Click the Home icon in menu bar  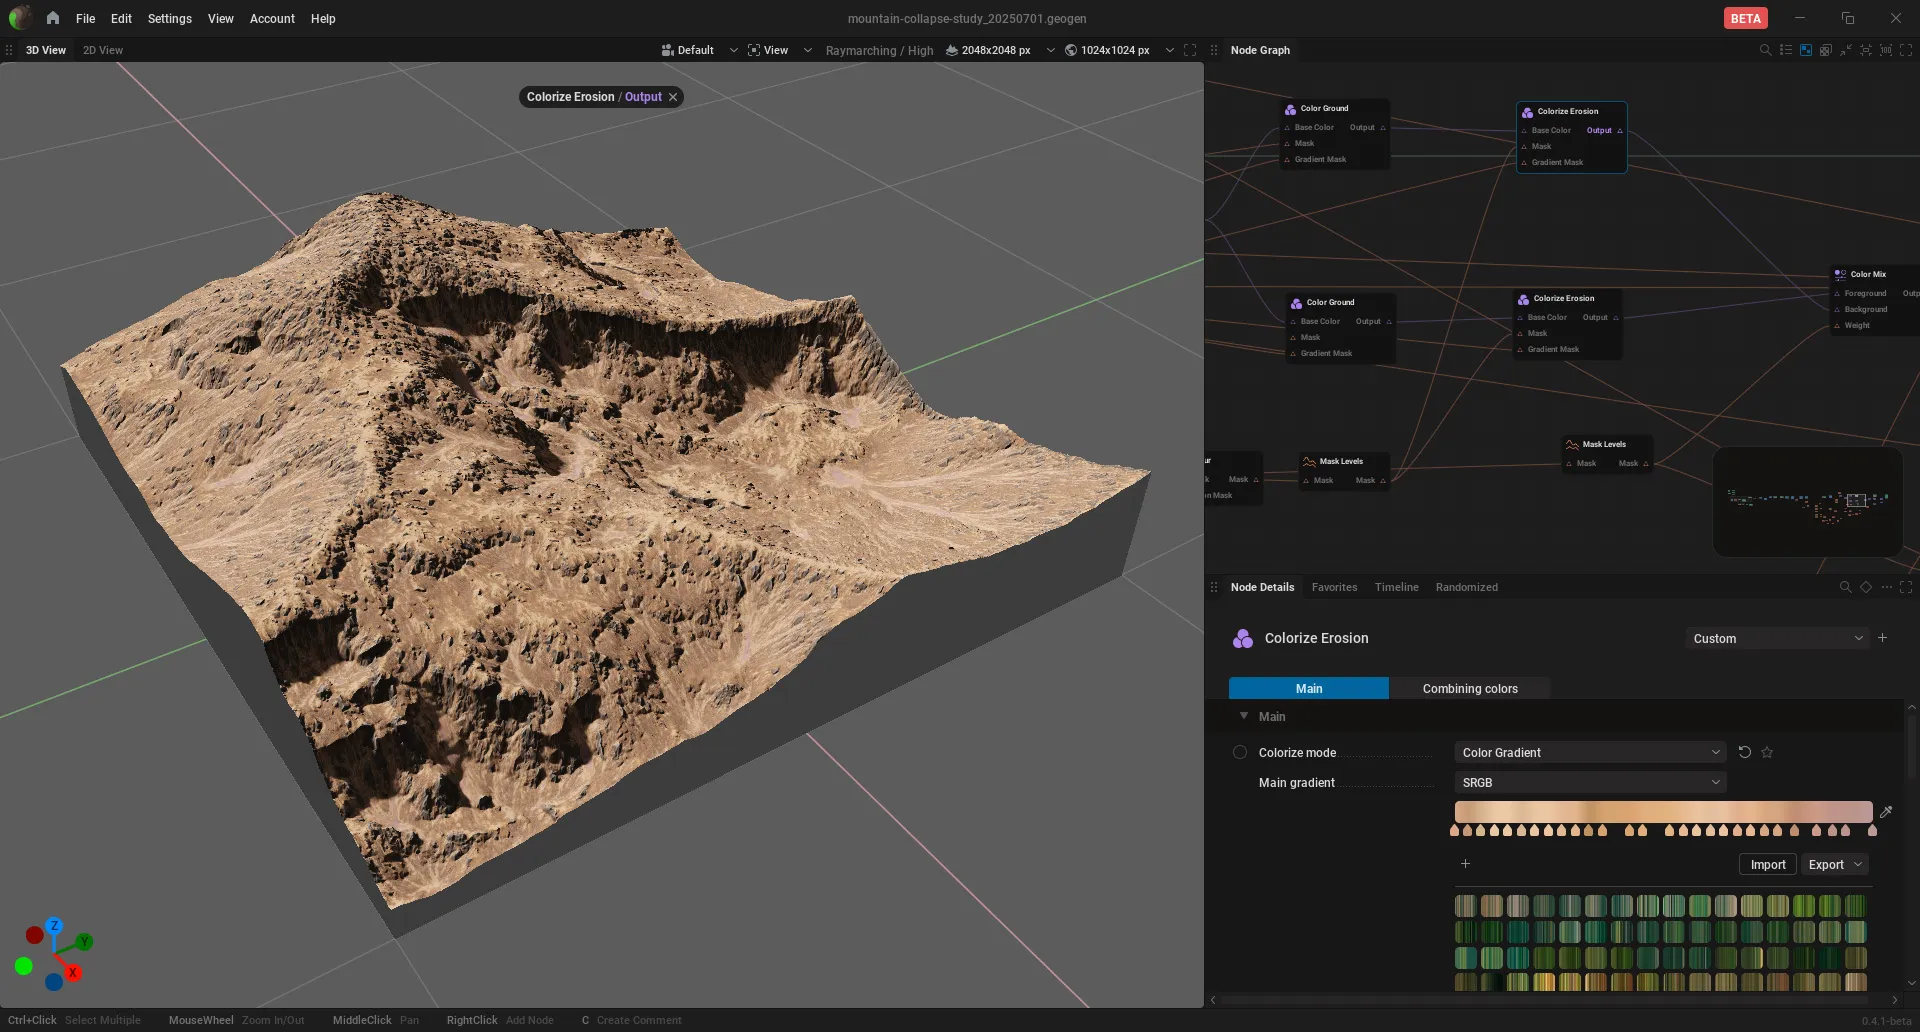tap(53, 18)
